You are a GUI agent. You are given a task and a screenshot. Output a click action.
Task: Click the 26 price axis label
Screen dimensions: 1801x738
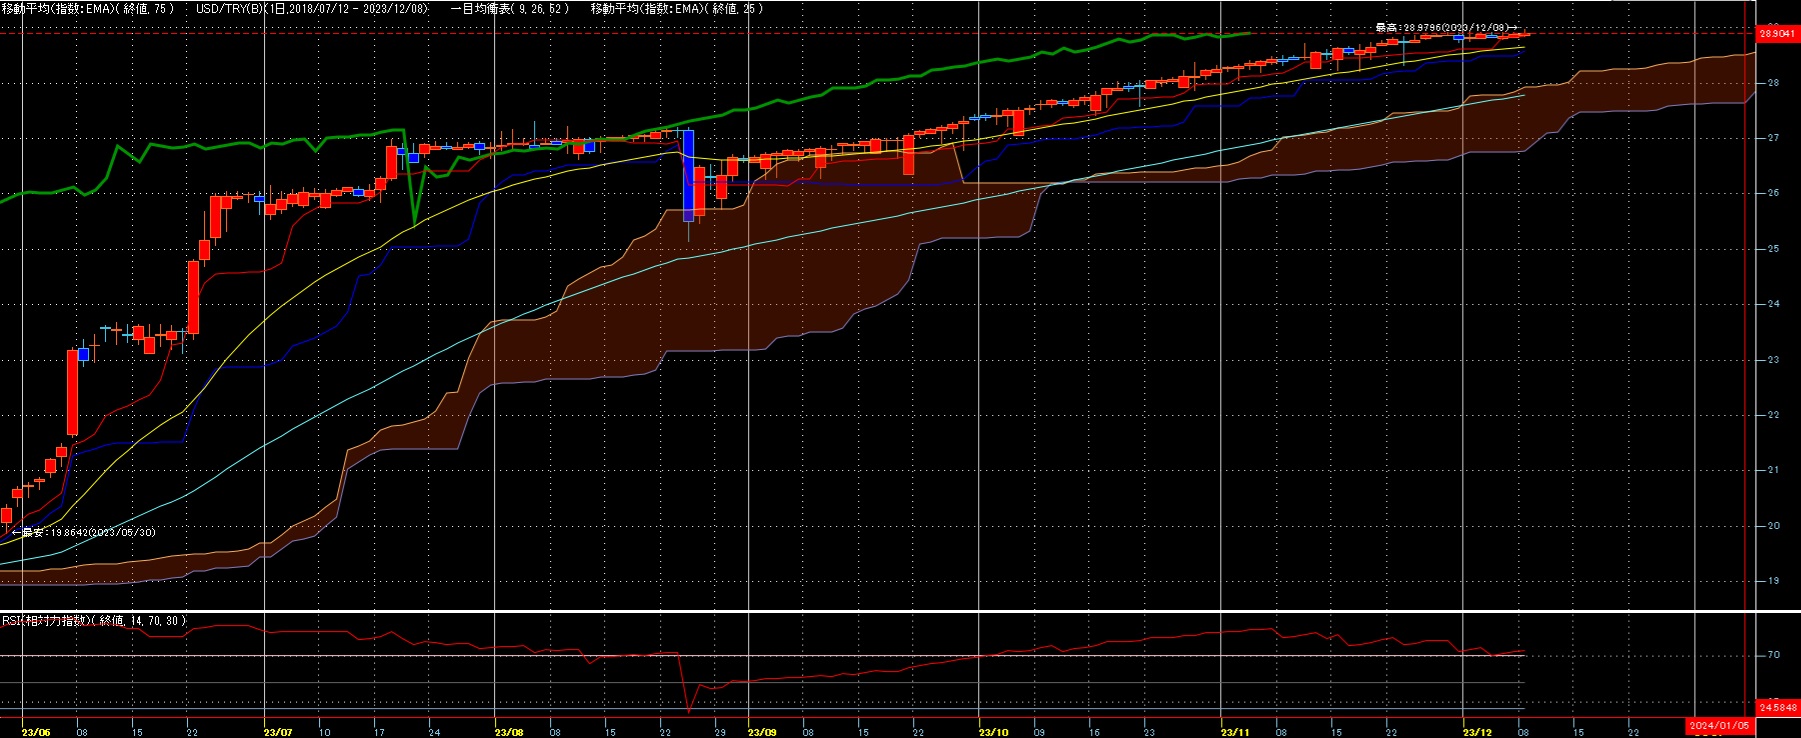pos(1774,193)
